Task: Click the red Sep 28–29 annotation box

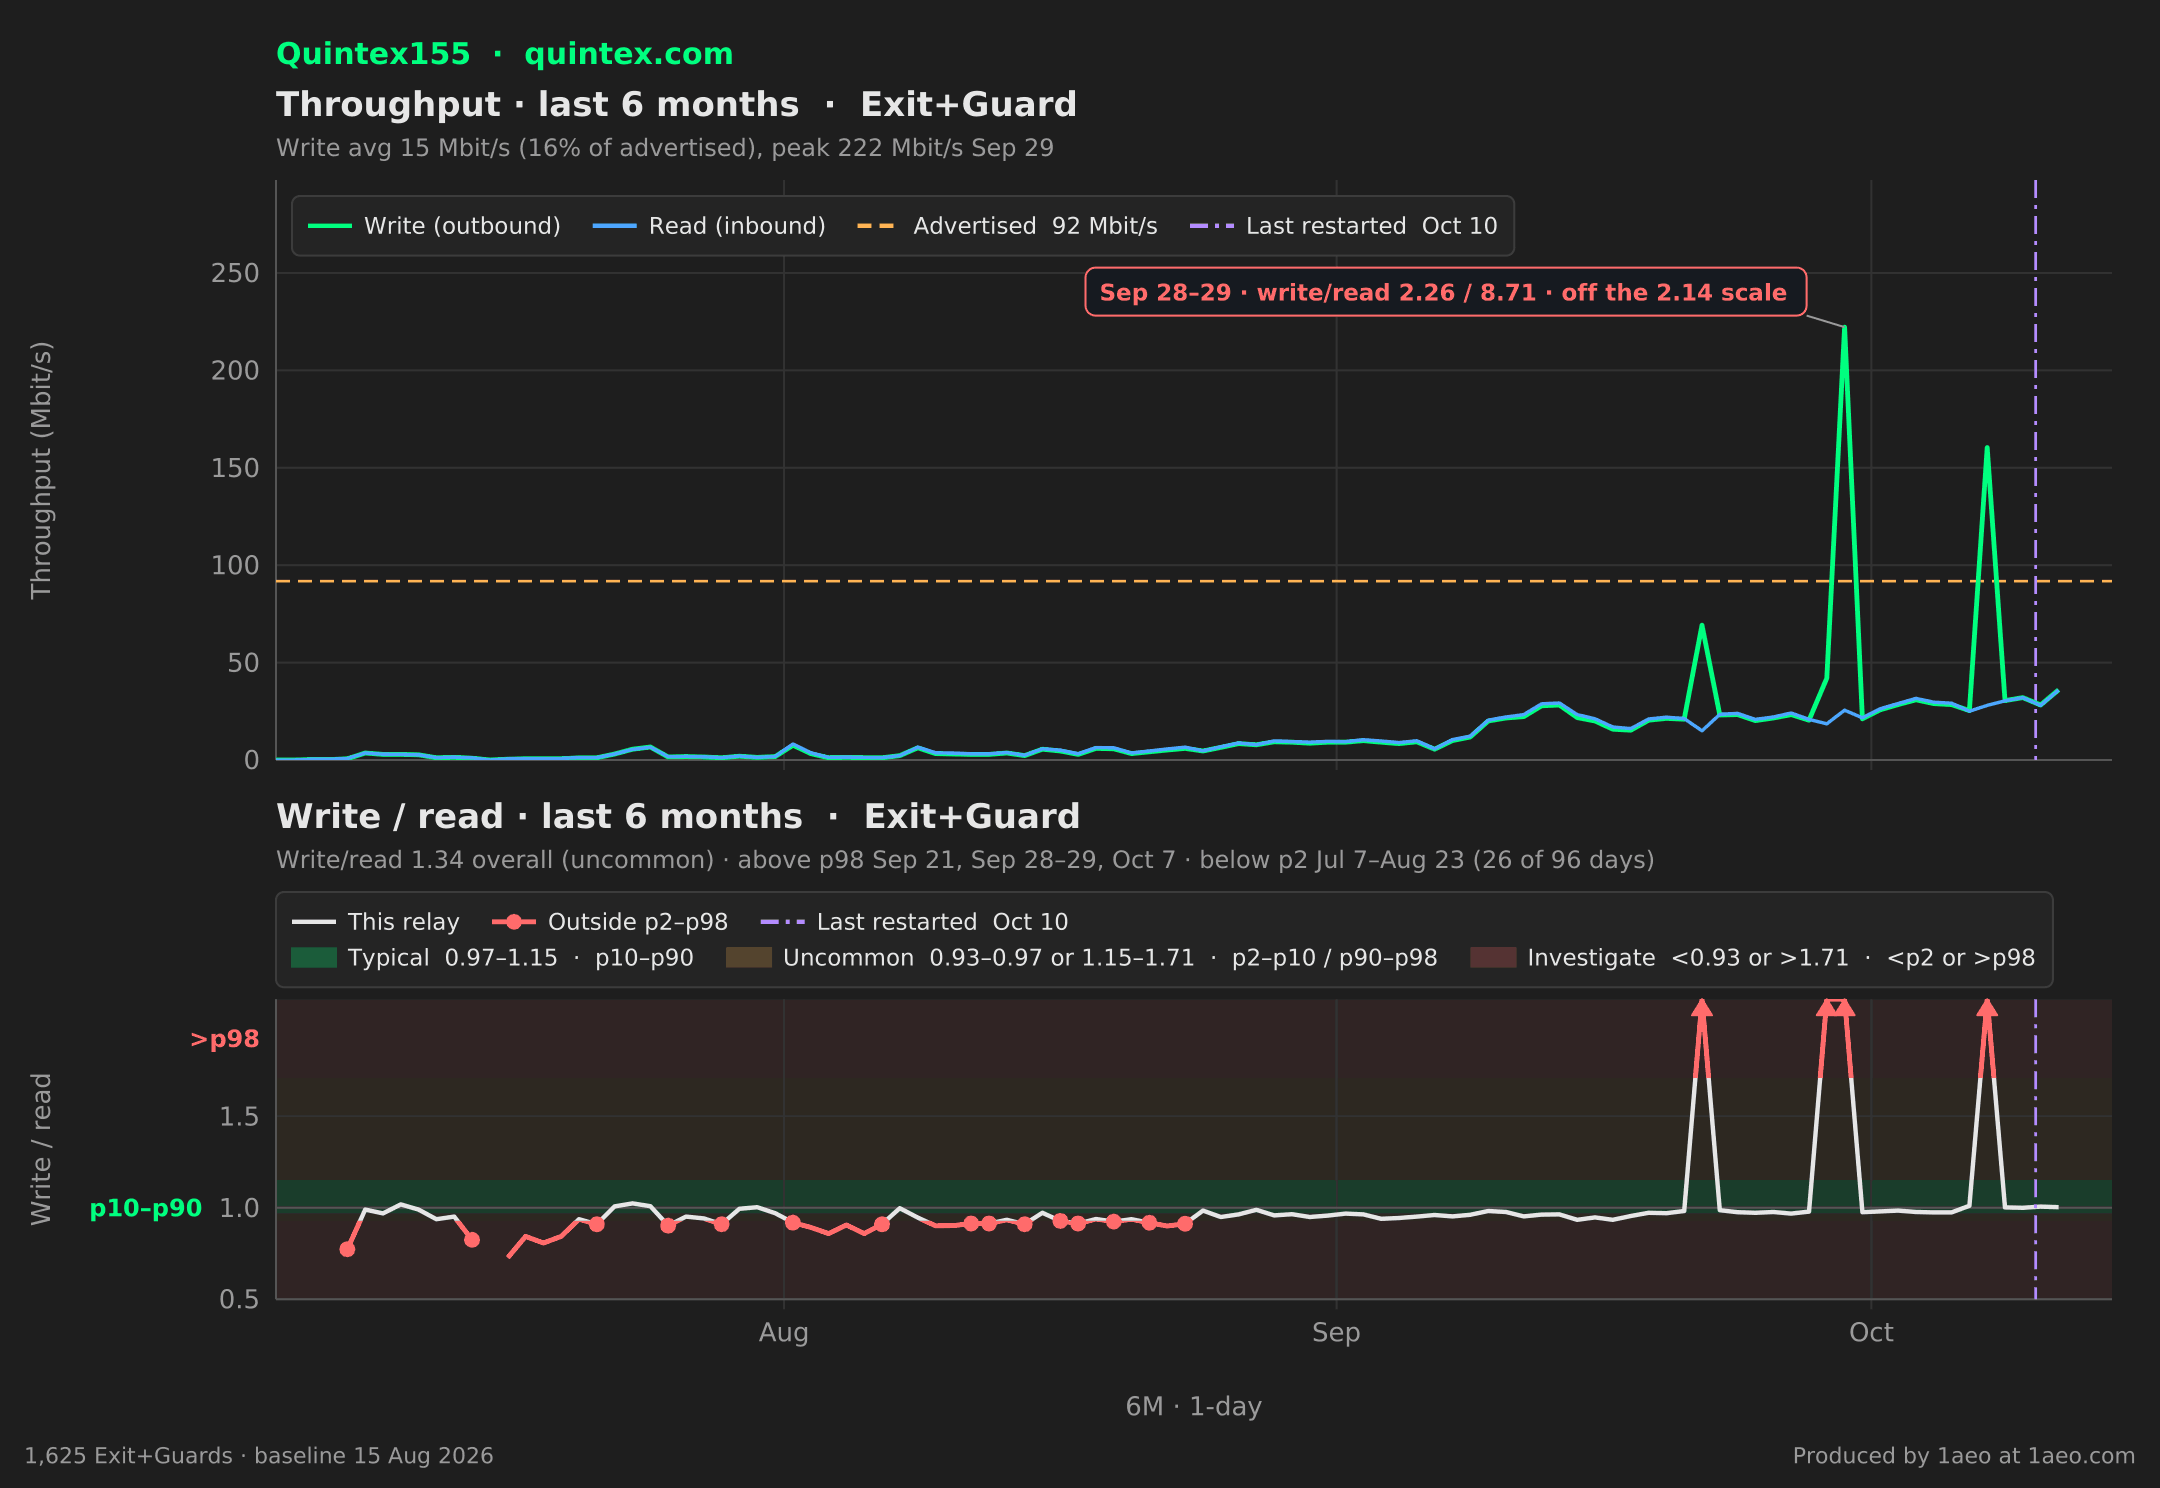Action: coord(1445,292)
